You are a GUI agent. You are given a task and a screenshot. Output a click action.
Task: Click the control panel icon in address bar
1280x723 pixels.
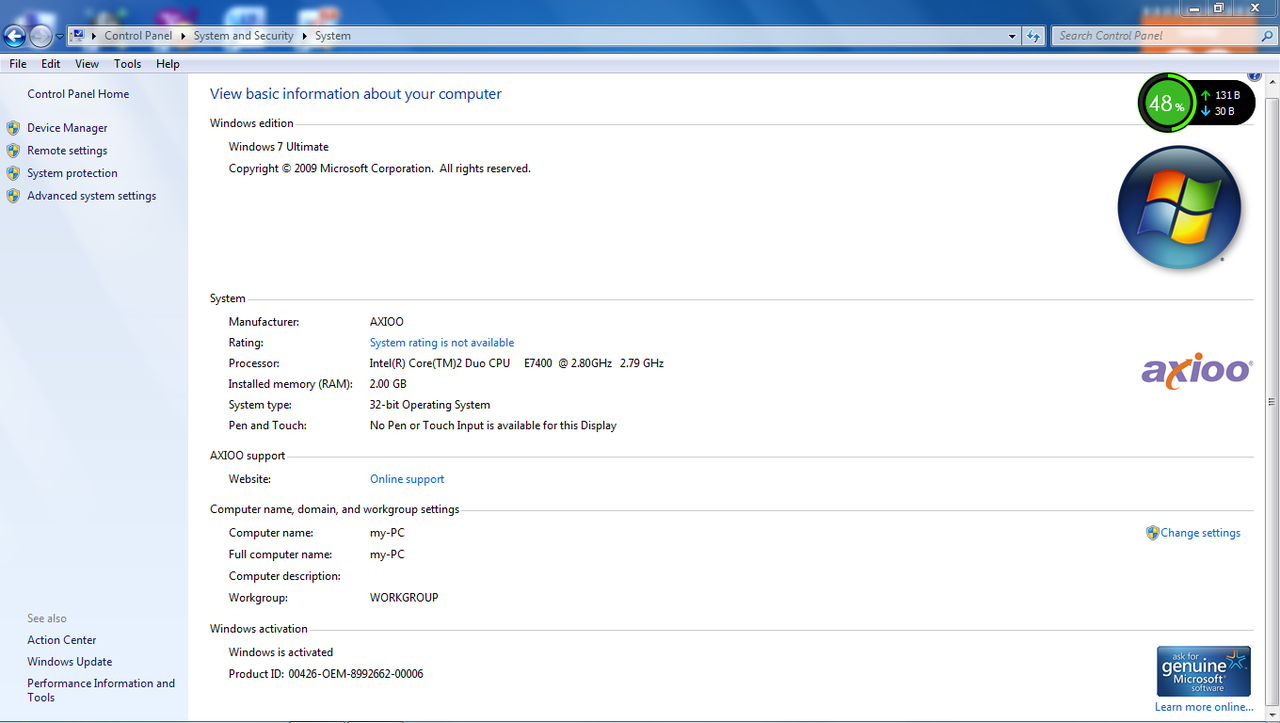77,36
